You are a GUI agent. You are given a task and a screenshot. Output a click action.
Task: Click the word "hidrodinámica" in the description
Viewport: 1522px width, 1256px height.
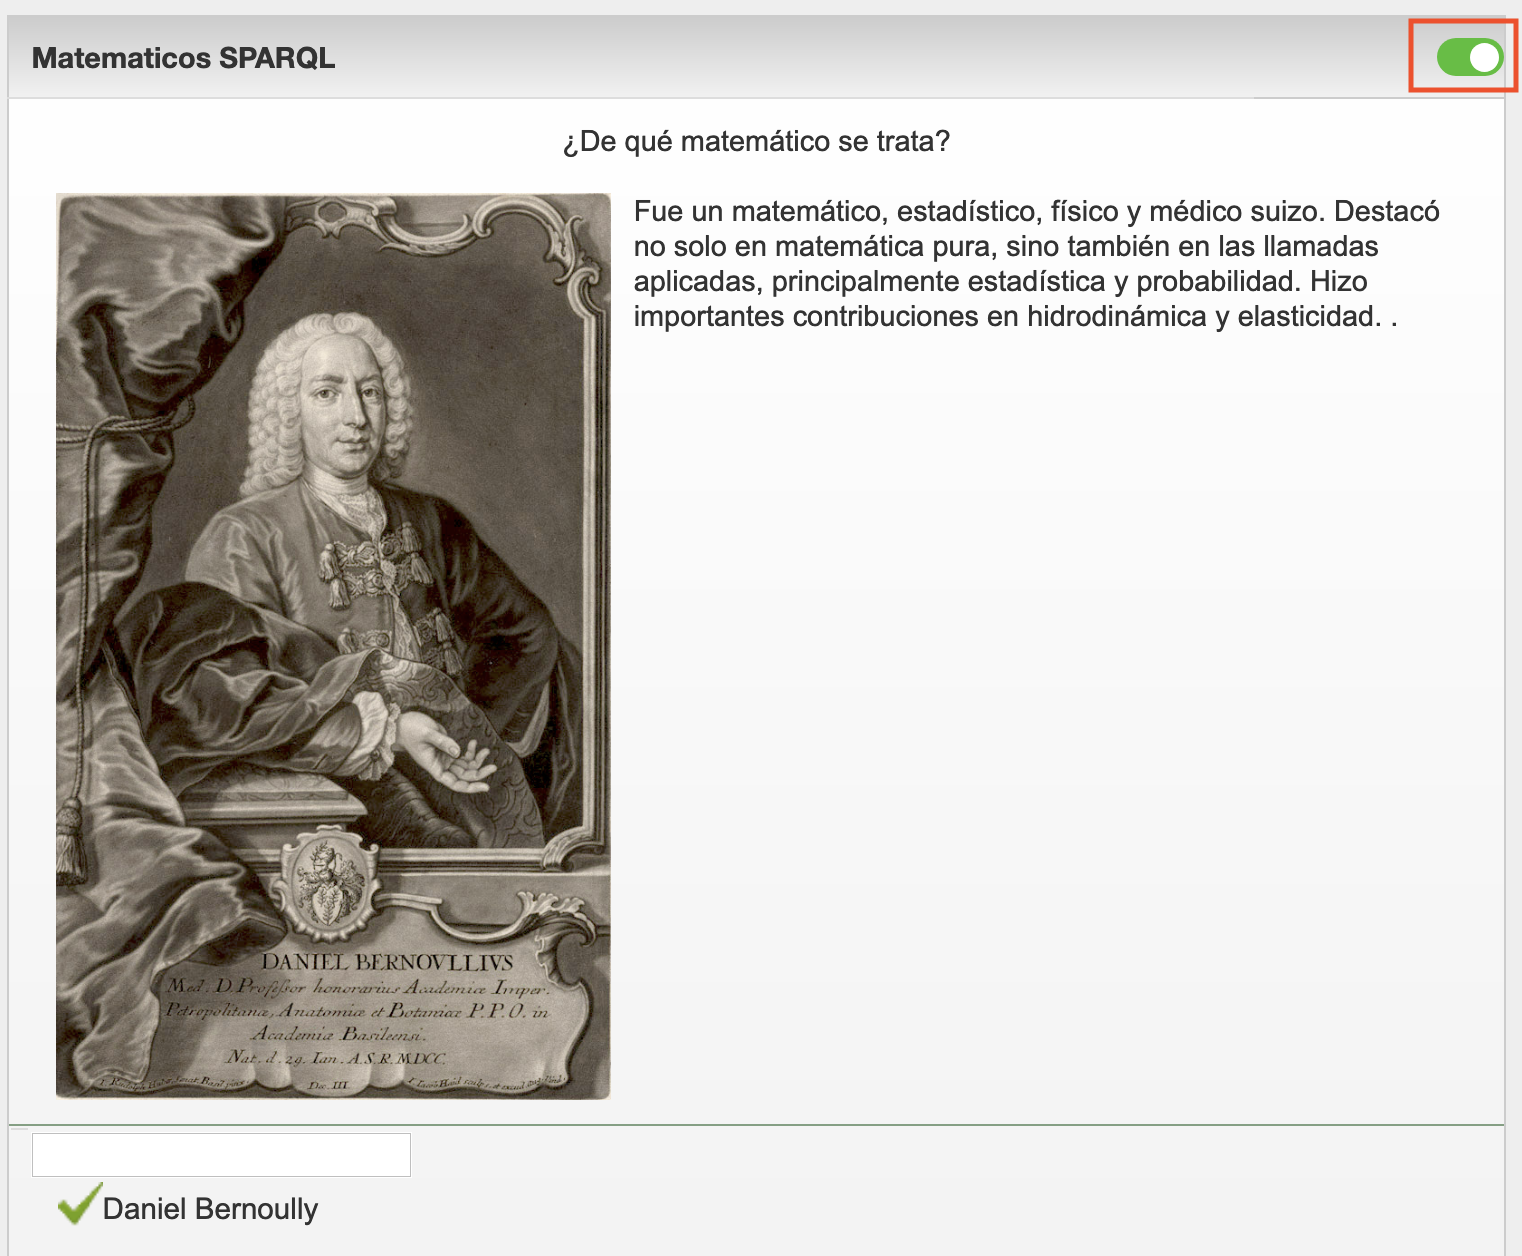pos(1116,317)
